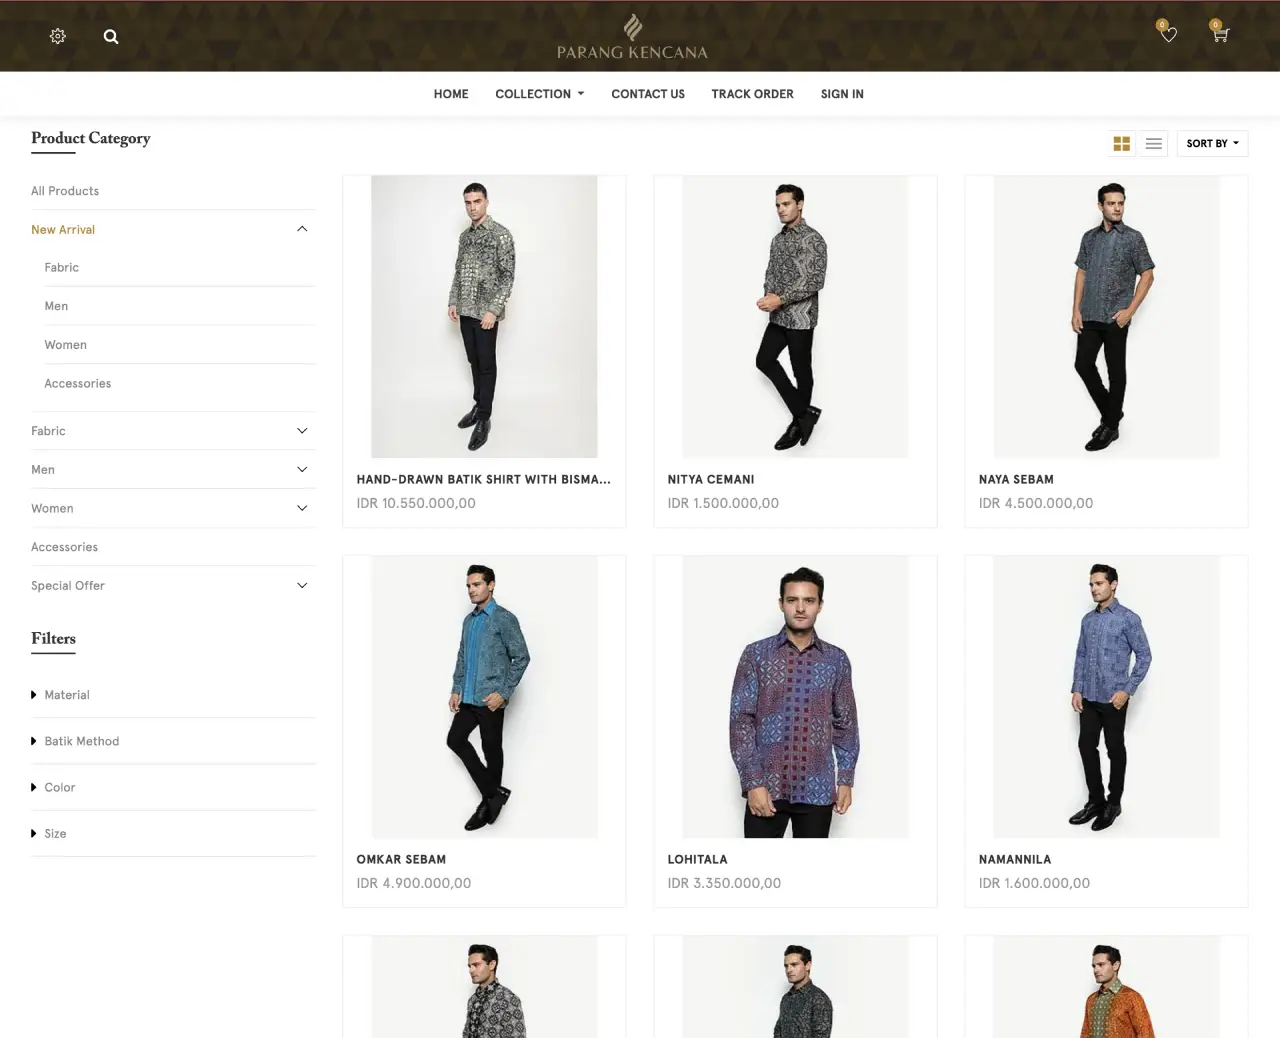
Task: Collapse the New Arrival category chevron
Action: click(302, 229)
